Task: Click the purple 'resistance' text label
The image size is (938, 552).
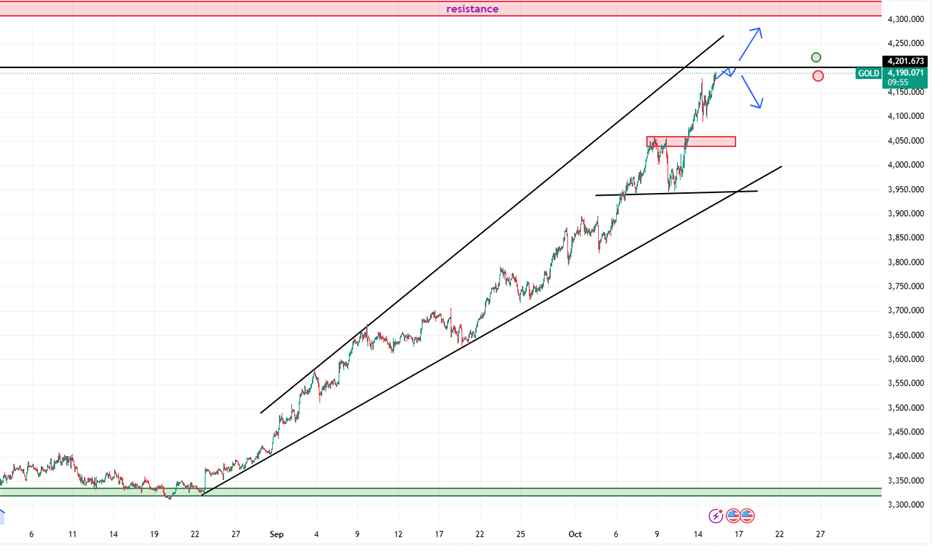Action: point(472,9)
